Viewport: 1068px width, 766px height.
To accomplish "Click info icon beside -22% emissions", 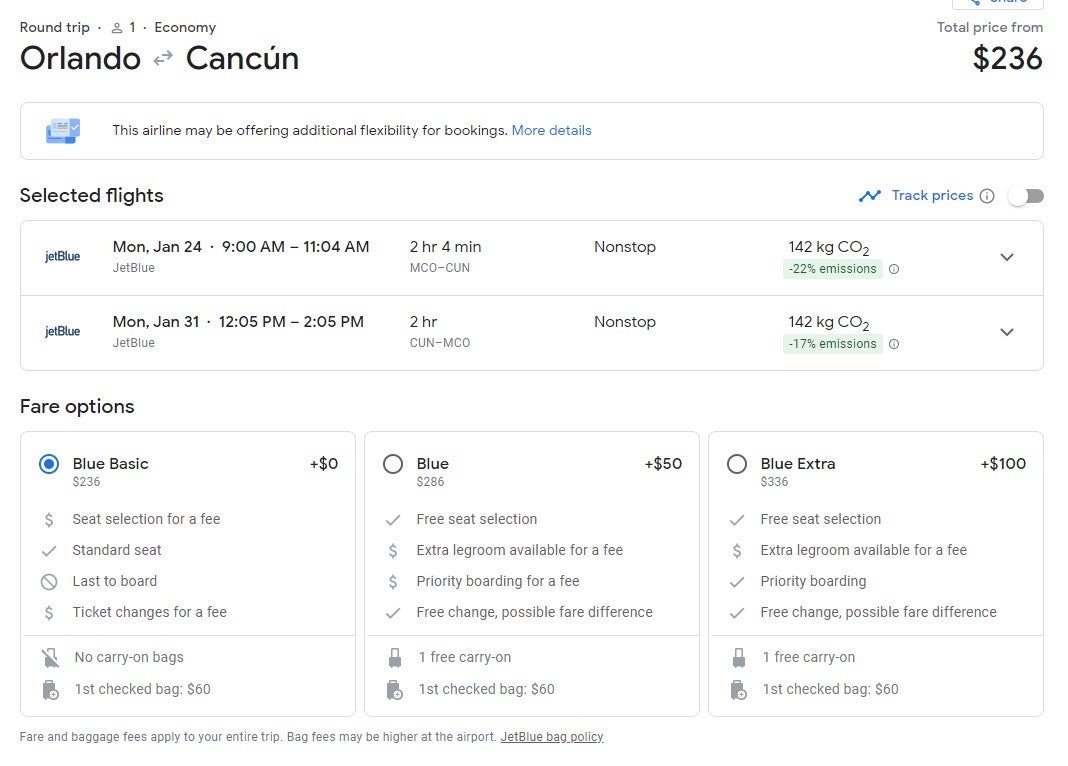I will click(x=894, y=269).
